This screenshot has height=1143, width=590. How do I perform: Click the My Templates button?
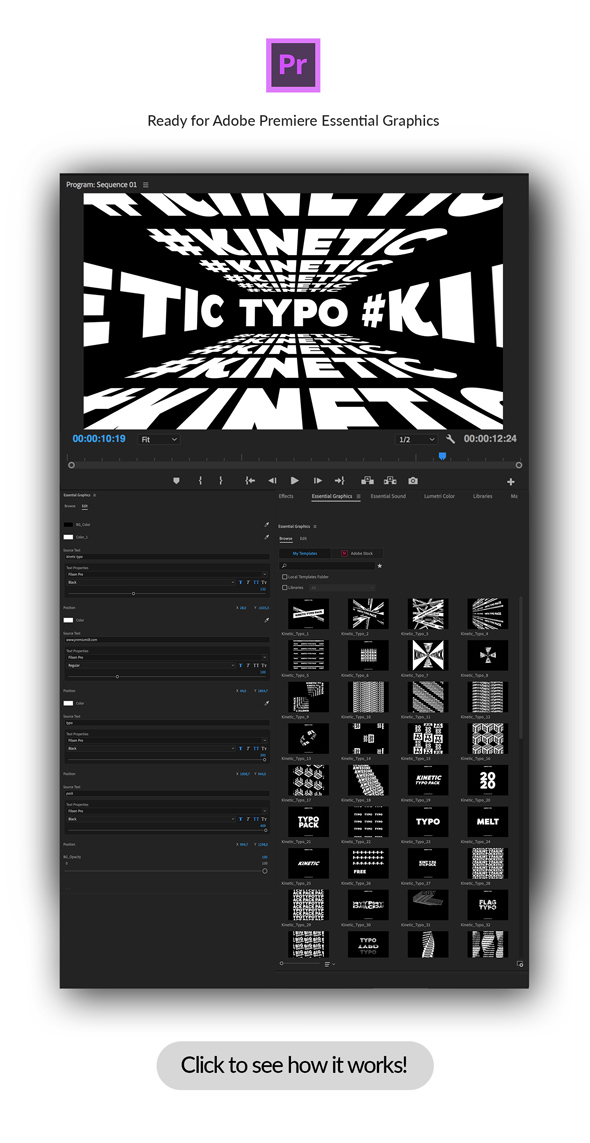click(305, 553)
